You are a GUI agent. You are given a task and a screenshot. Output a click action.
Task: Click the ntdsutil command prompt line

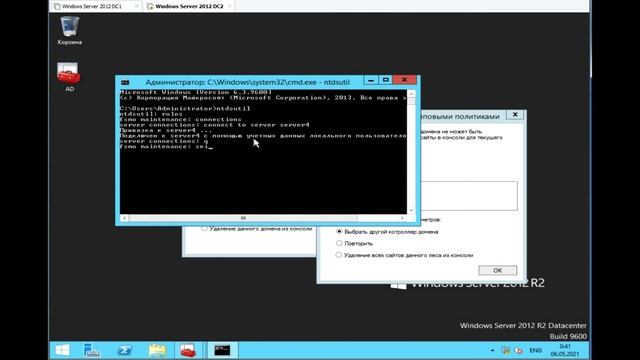(x=185, y=109)
